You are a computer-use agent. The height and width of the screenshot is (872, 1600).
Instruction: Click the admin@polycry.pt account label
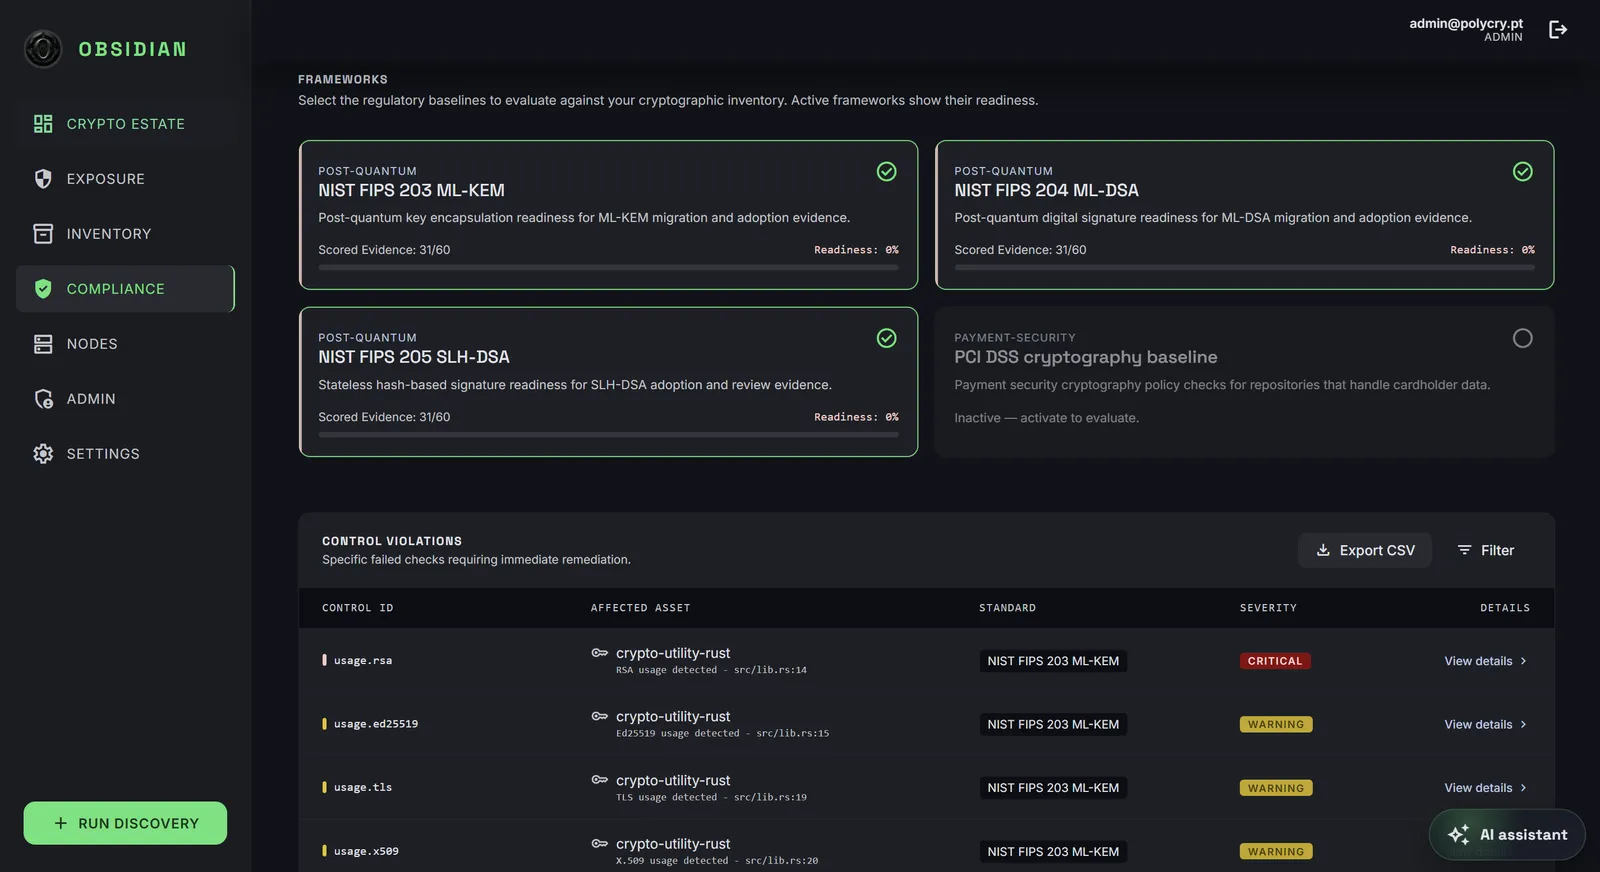point(1466,23)
